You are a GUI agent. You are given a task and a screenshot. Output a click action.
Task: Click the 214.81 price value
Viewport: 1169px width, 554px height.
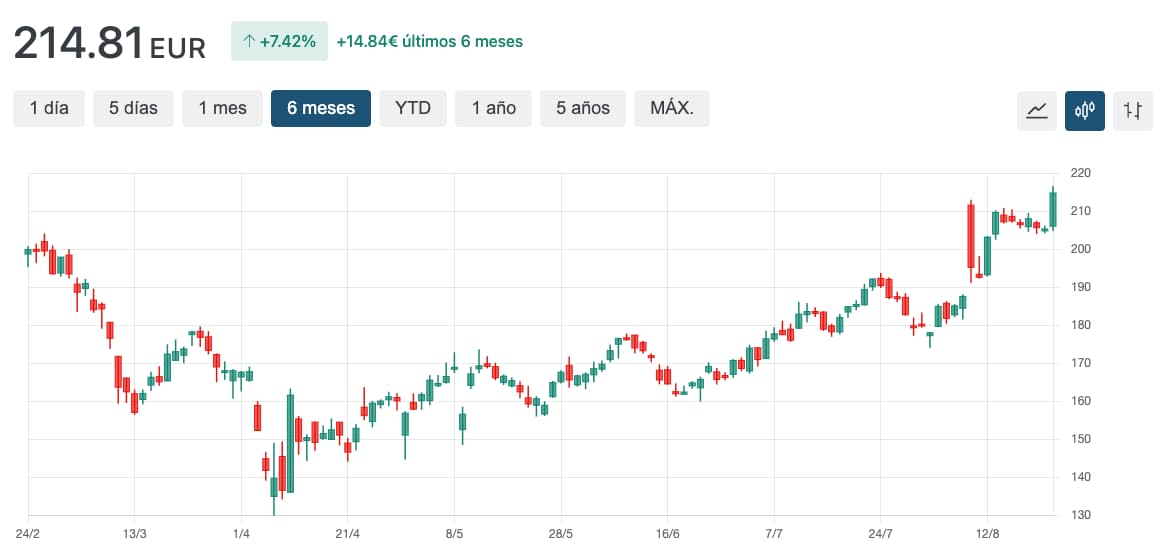78,43
